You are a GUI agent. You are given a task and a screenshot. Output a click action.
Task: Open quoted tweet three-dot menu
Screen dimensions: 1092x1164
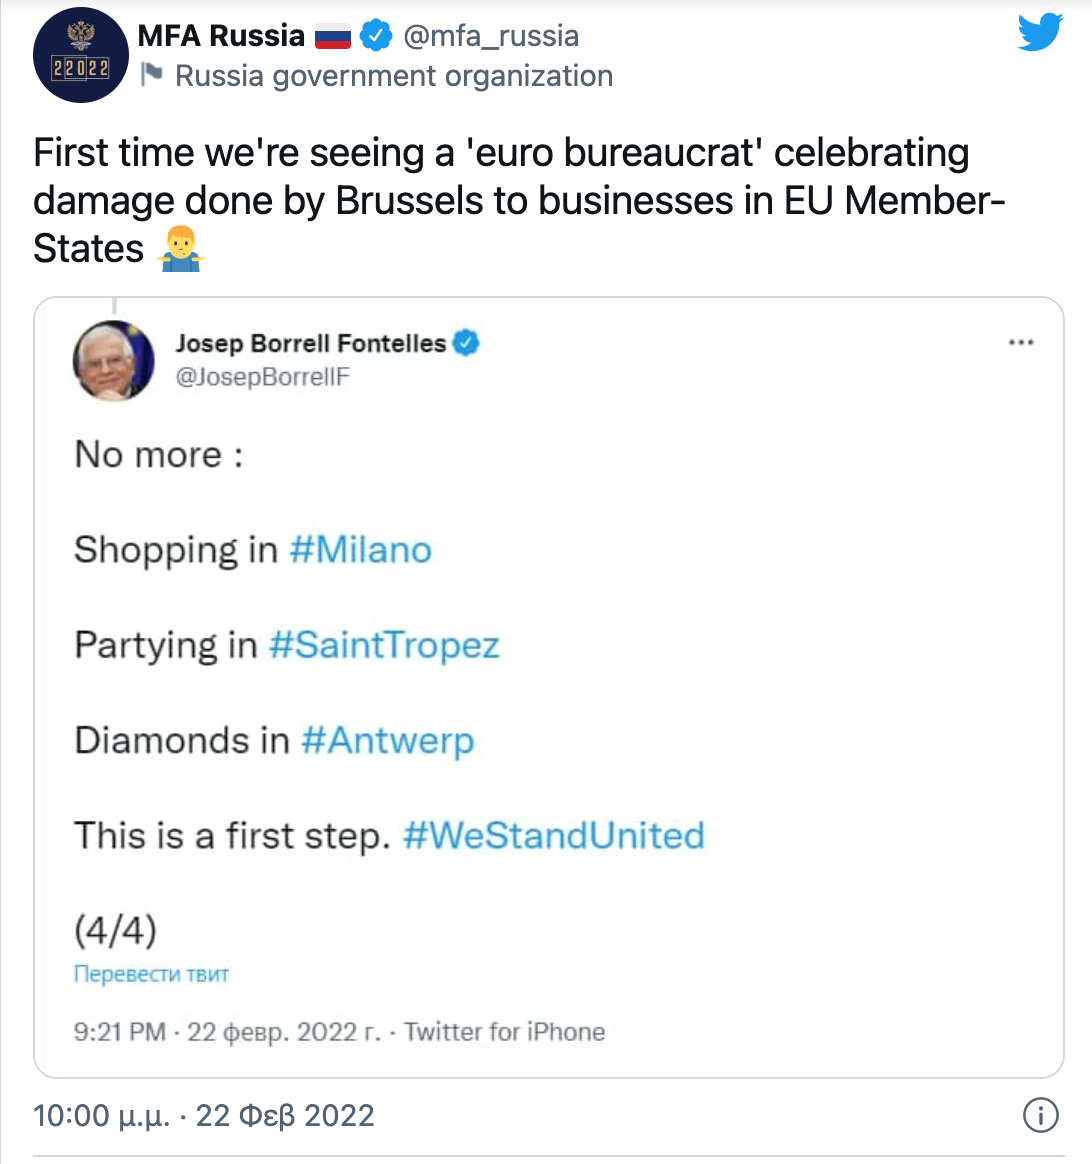tap(1020, 343)
